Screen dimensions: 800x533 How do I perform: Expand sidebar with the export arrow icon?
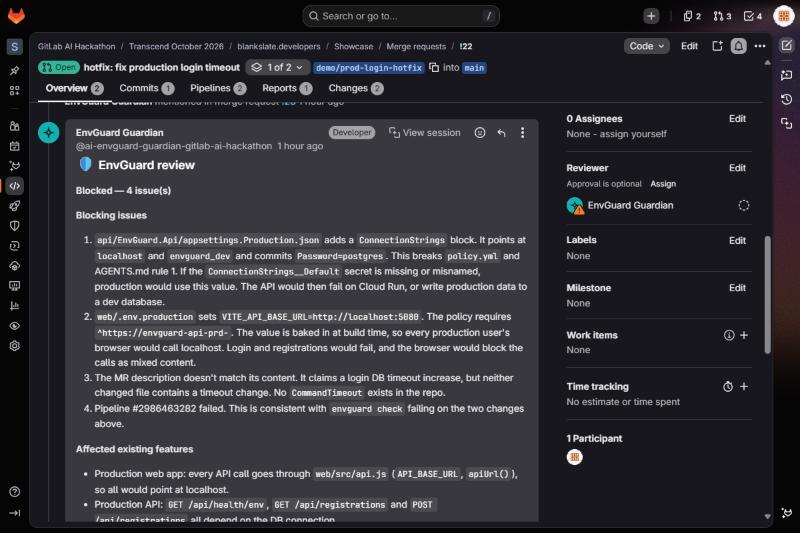pyautogui.click(x=717, y=46)
